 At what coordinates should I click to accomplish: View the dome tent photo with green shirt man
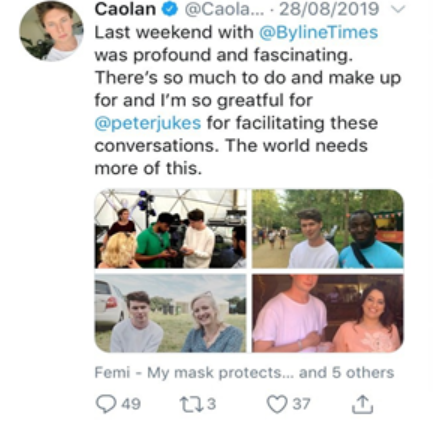pos(171,229)
